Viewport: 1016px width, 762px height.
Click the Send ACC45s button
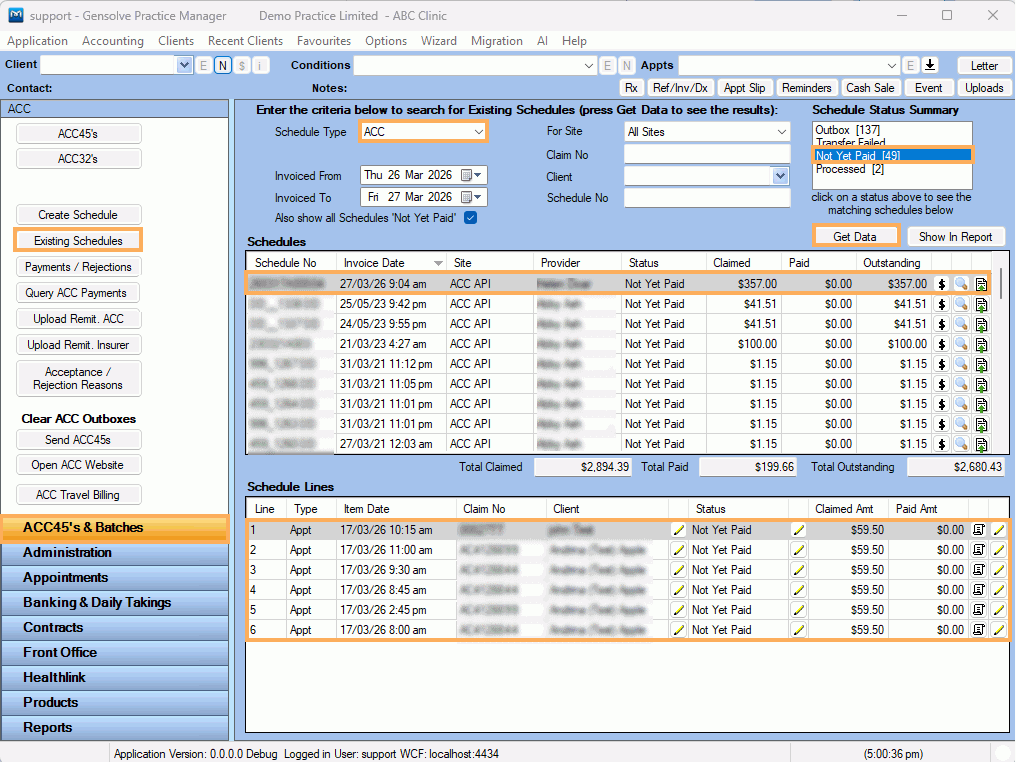[x=78, y=439]
